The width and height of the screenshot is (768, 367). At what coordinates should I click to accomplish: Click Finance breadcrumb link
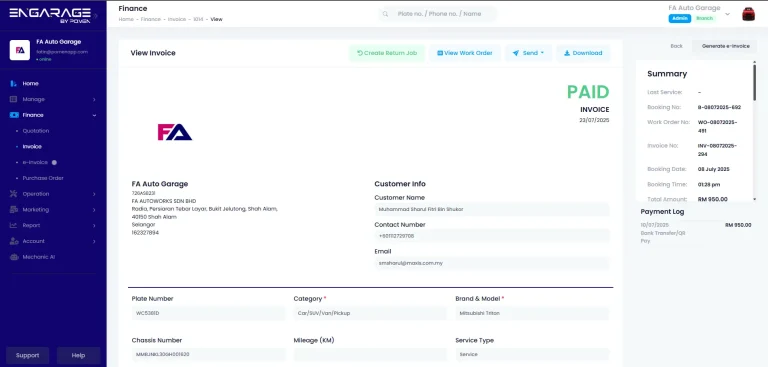click(151, 20)
